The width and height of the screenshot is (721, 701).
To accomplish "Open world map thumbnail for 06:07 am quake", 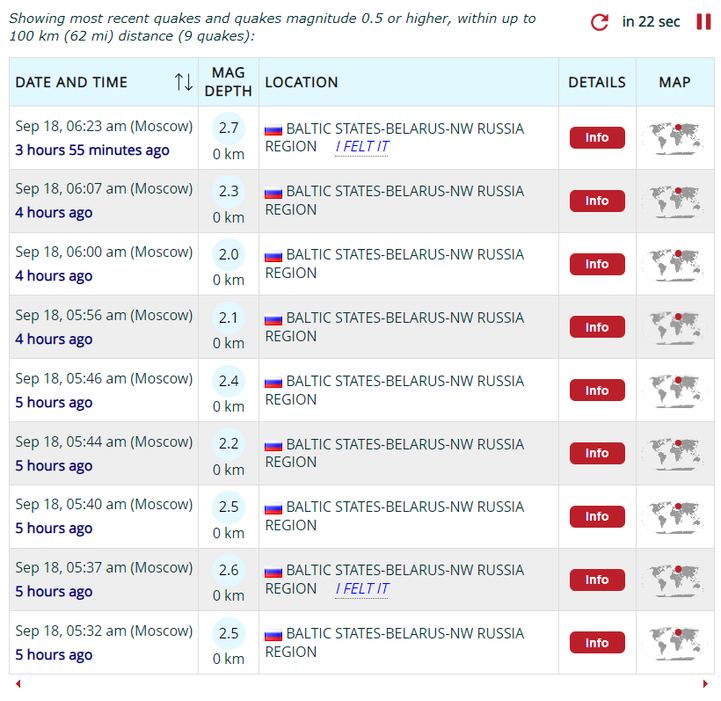I will tap(674, 201).
